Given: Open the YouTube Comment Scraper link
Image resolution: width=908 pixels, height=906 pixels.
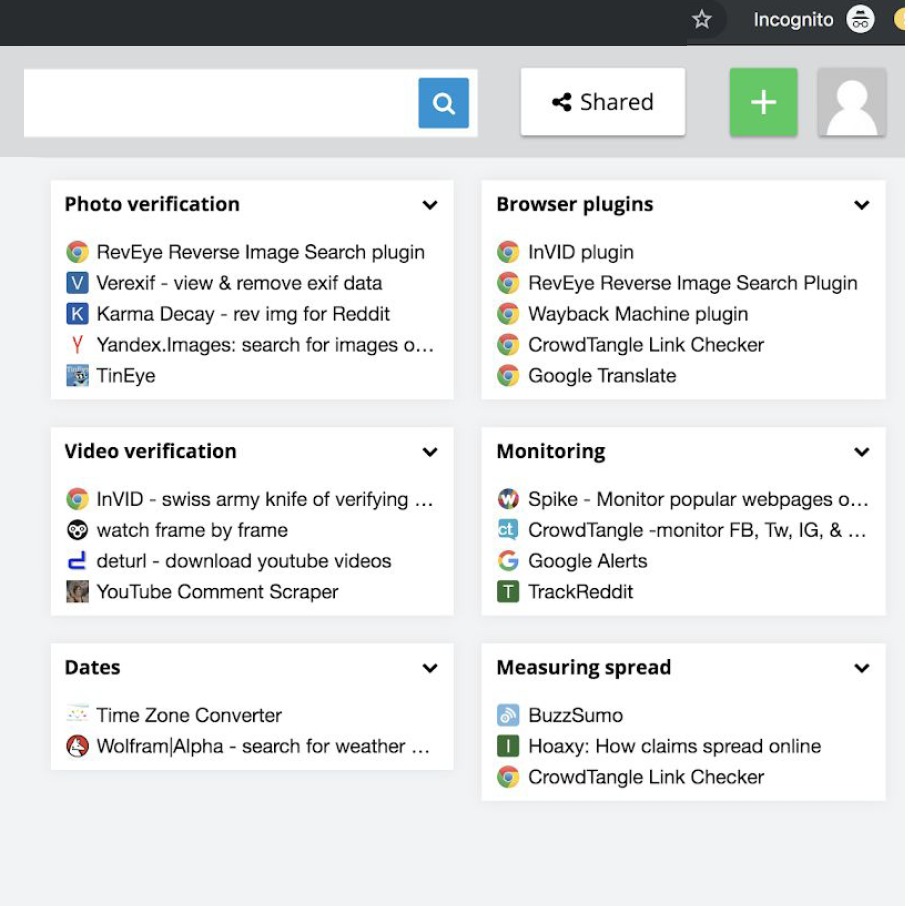Looking at the screenshot, I should 217,592.
